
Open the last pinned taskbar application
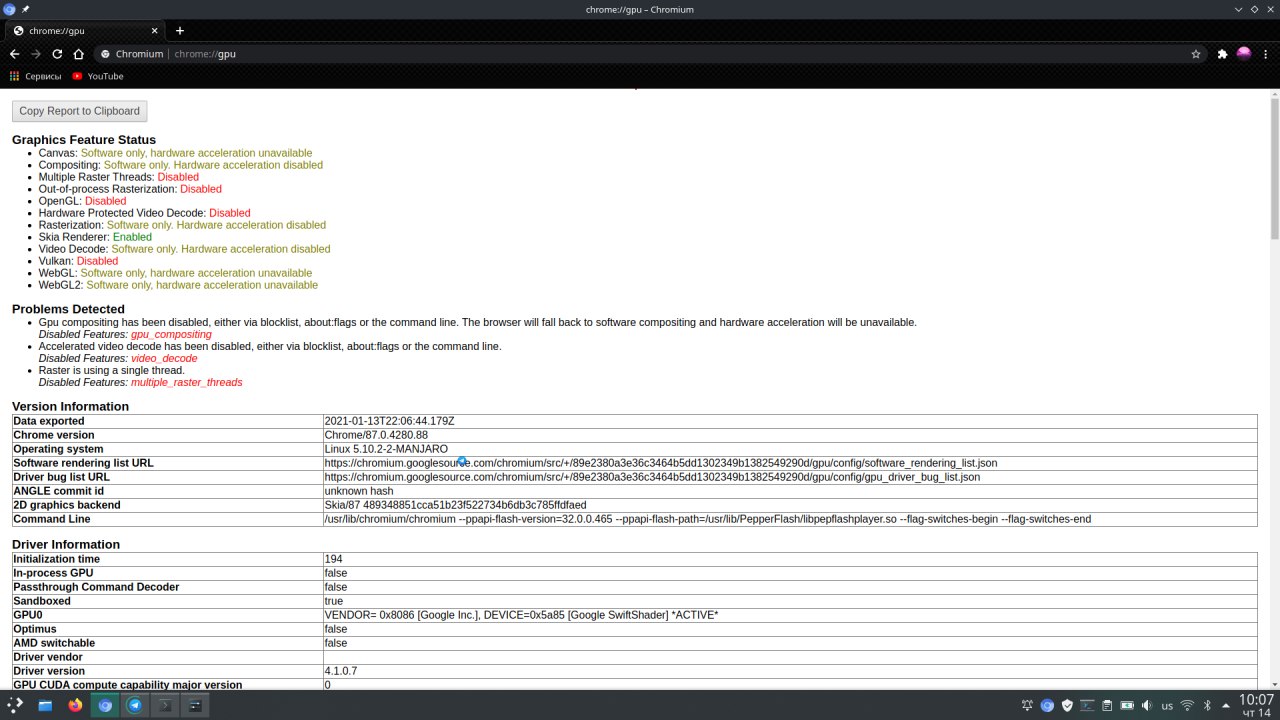pos(195,705)
